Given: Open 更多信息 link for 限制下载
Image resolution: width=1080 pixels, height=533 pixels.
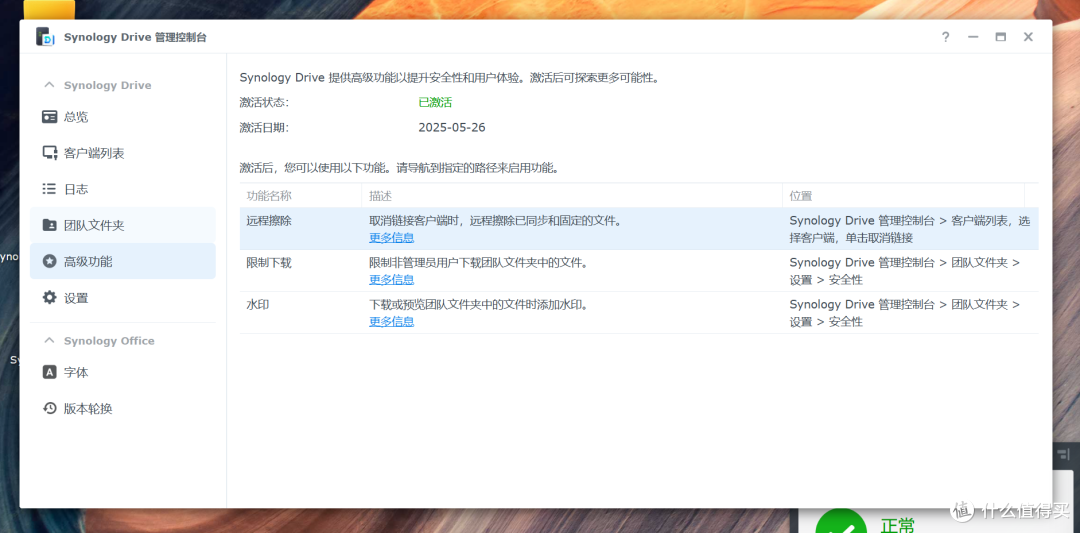Looking at the screenshot, I should [x=391, y=280].
